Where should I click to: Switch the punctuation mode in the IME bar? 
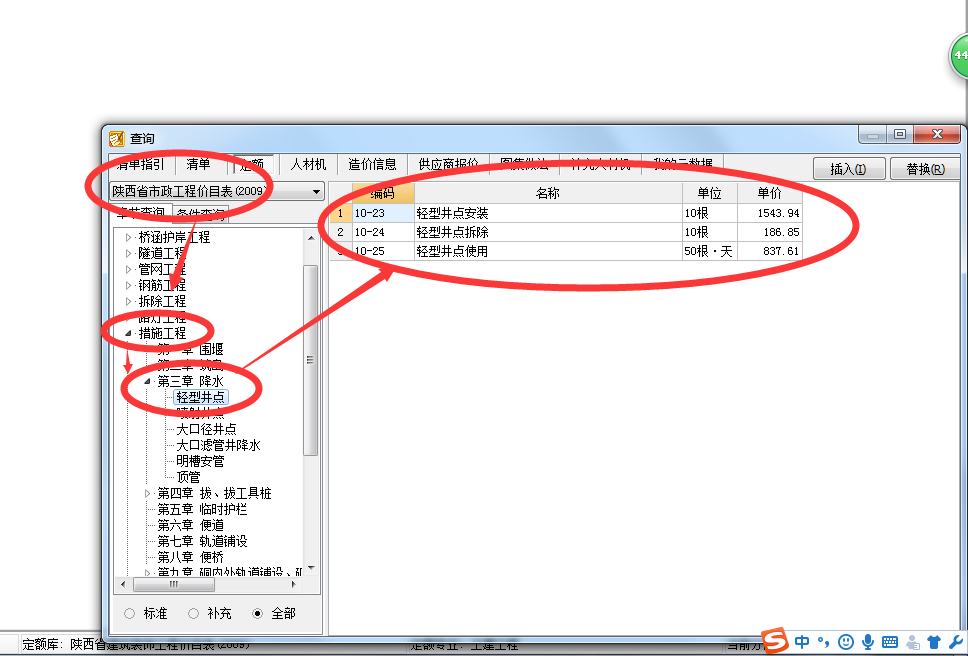pos(824,642)
